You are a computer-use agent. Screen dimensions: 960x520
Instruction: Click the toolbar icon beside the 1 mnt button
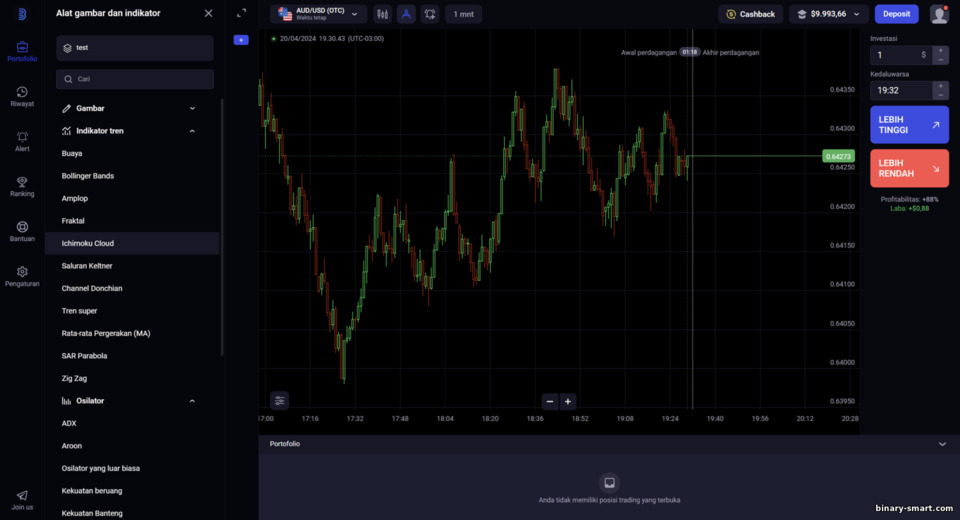point(430,14)
